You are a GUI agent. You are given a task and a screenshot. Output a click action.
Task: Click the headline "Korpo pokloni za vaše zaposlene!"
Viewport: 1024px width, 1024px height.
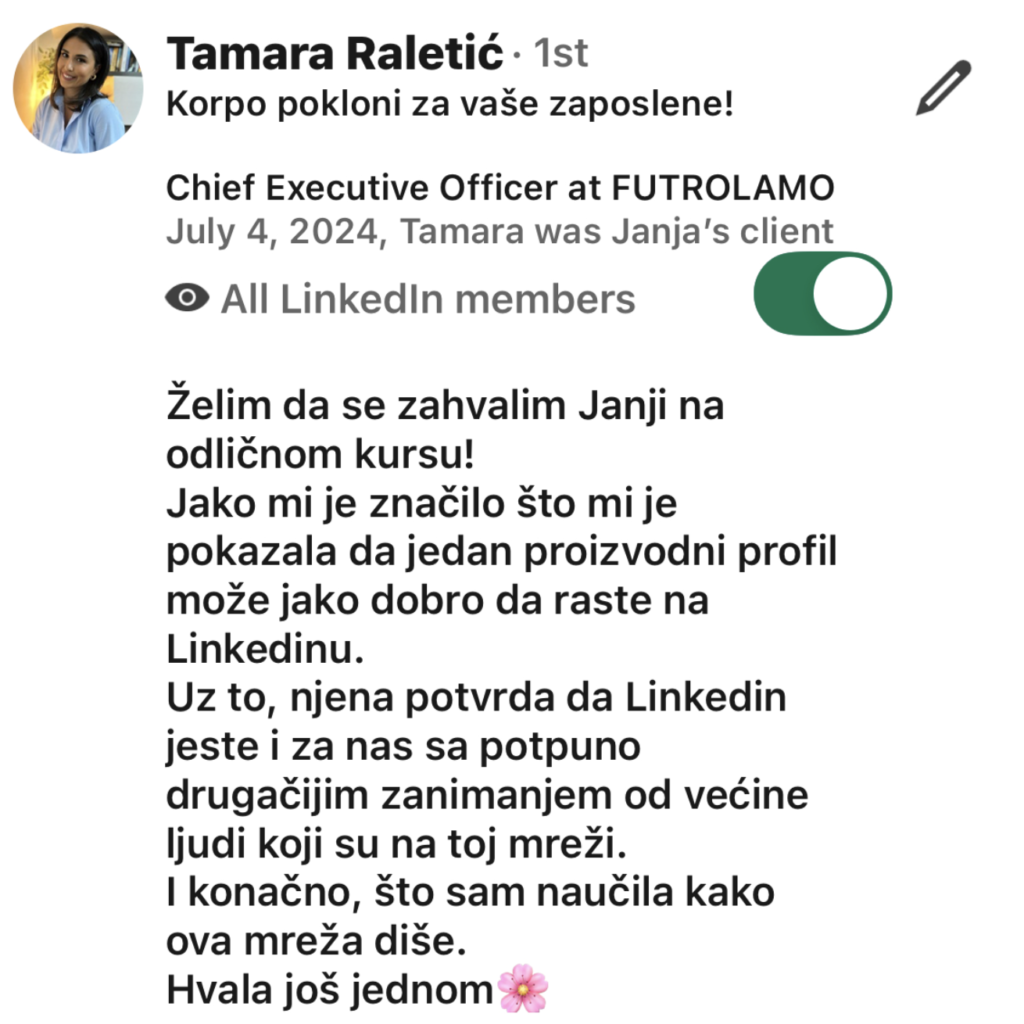450,103
